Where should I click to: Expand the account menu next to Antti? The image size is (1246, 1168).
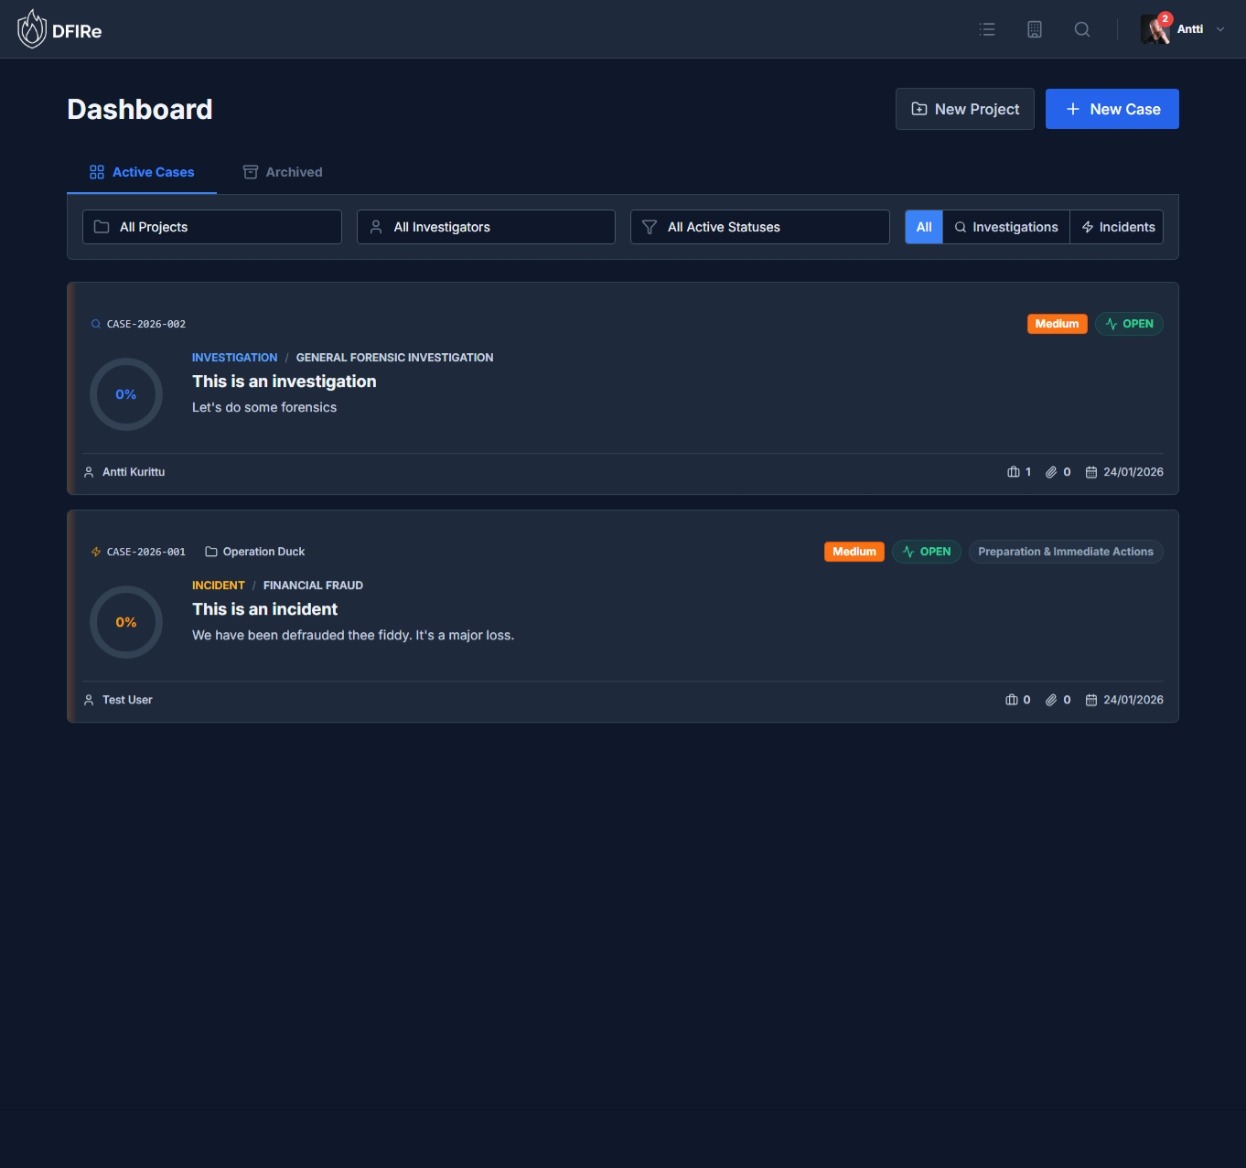(1220, 29)
